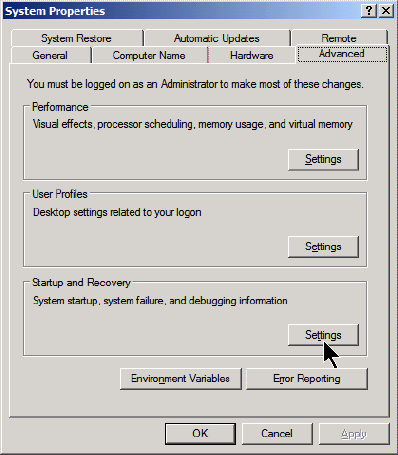Viewport: 398px width, 455px height.
Task: Open Startup and Recovery Settings
Action: coord(323,335)
